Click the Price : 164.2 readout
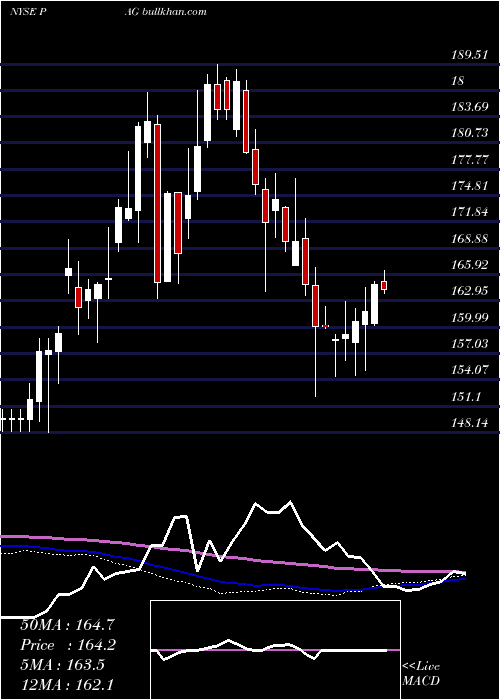The image size is (500, 700). (68, 645)
